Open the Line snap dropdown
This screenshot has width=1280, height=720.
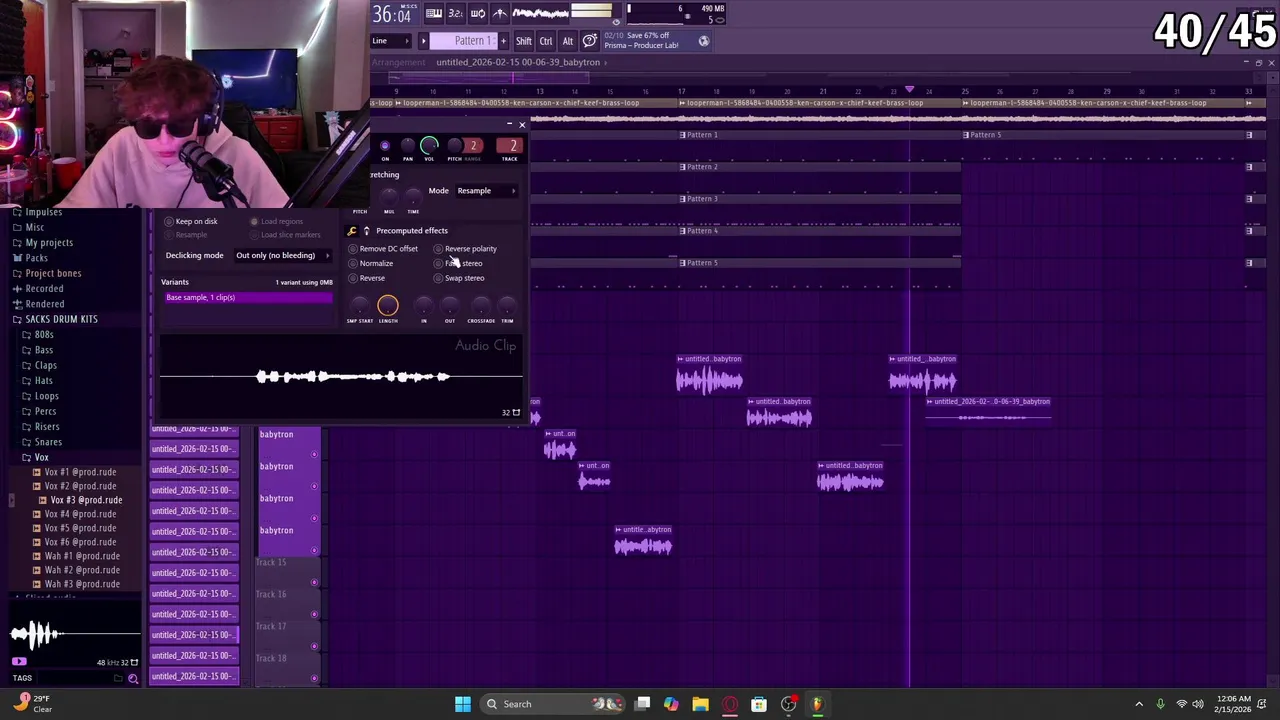coord(391,41)
